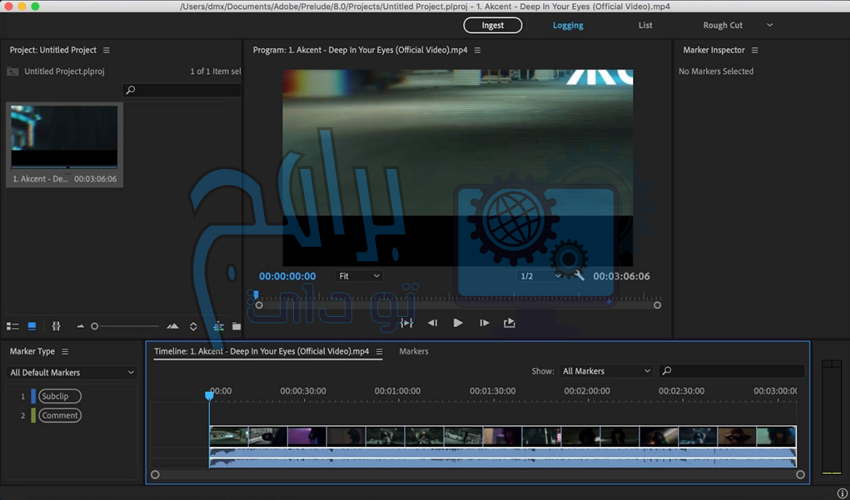Image resolution: width=850 pixels, height=500 pixels.
Task: Click the info icon in status bar
Action: 841,492
